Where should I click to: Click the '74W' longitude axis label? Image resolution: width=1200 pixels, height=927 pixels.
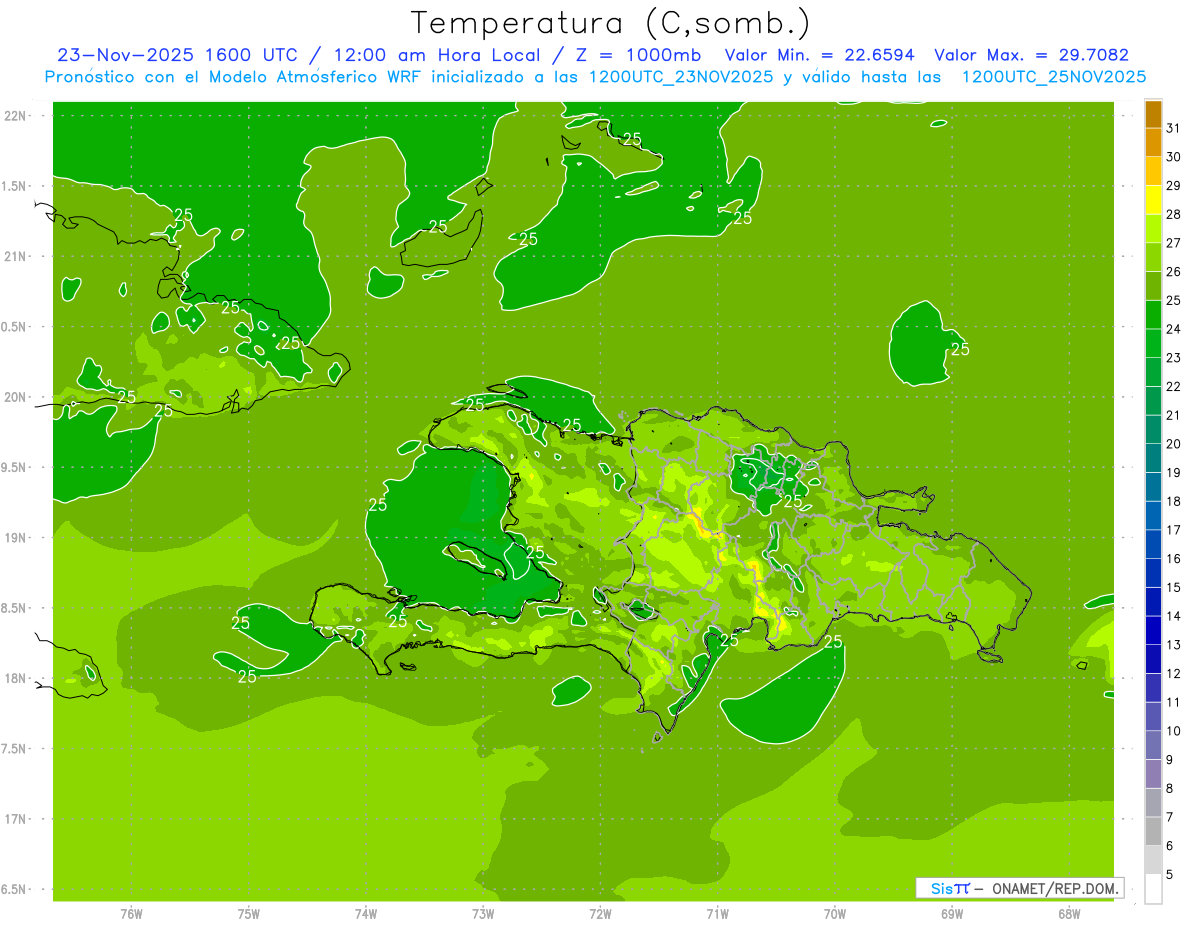365,914
